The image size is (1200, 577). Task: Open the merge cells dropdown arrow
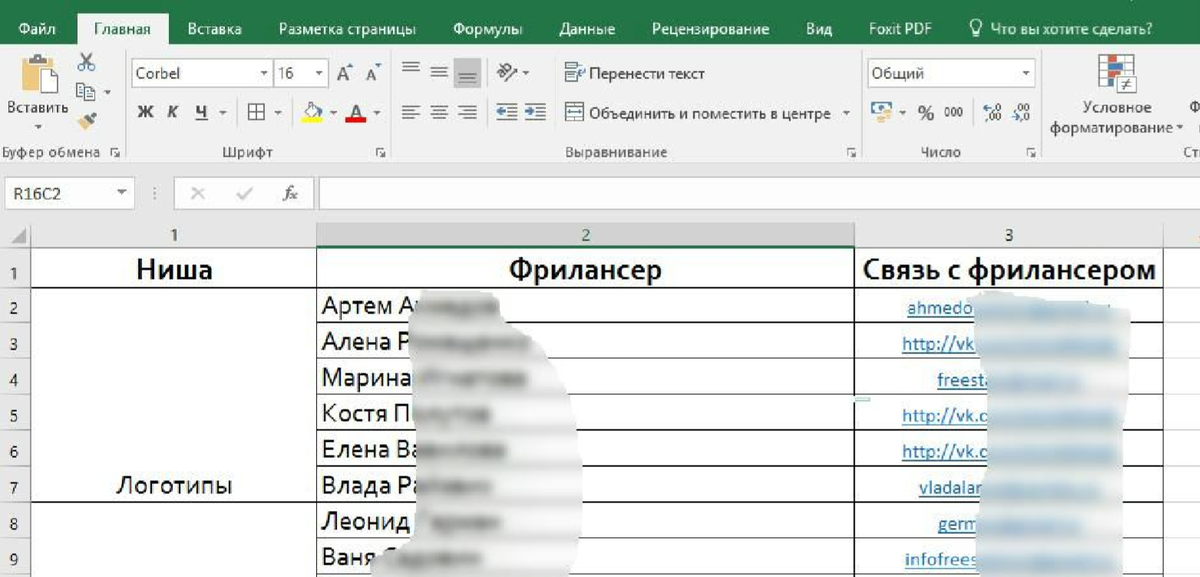click(846, 113)
